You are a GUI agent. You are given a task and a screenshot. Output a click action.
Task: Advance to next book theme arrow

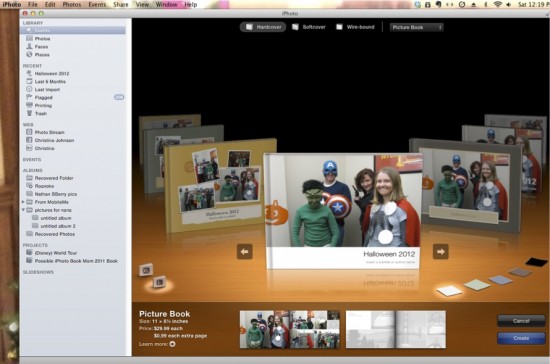pyautogui.click(x=441, y=251)
